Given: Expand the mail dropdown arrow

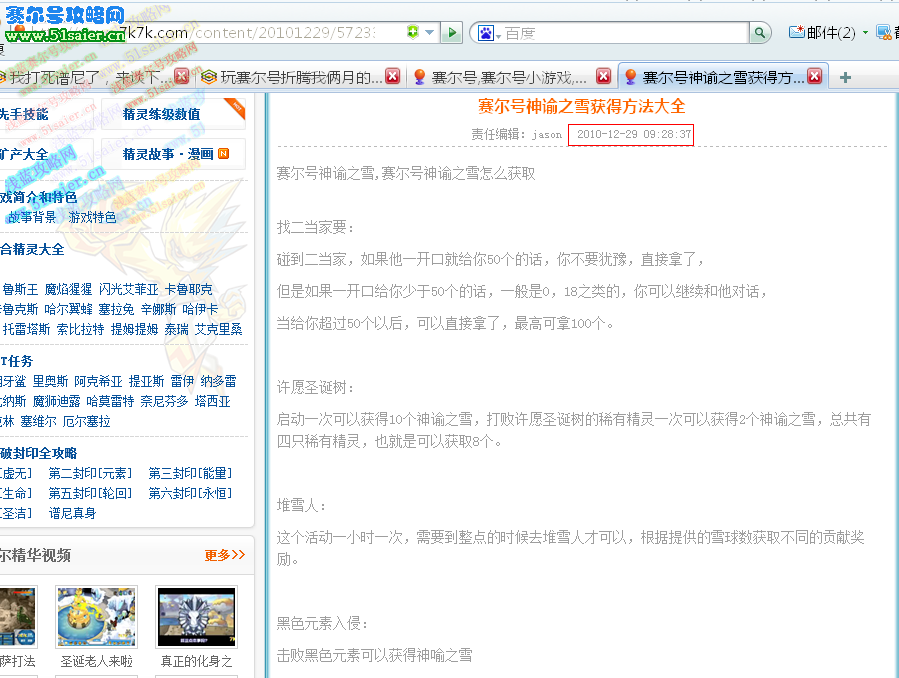Looking at the screenshot, I should point(865,33).
